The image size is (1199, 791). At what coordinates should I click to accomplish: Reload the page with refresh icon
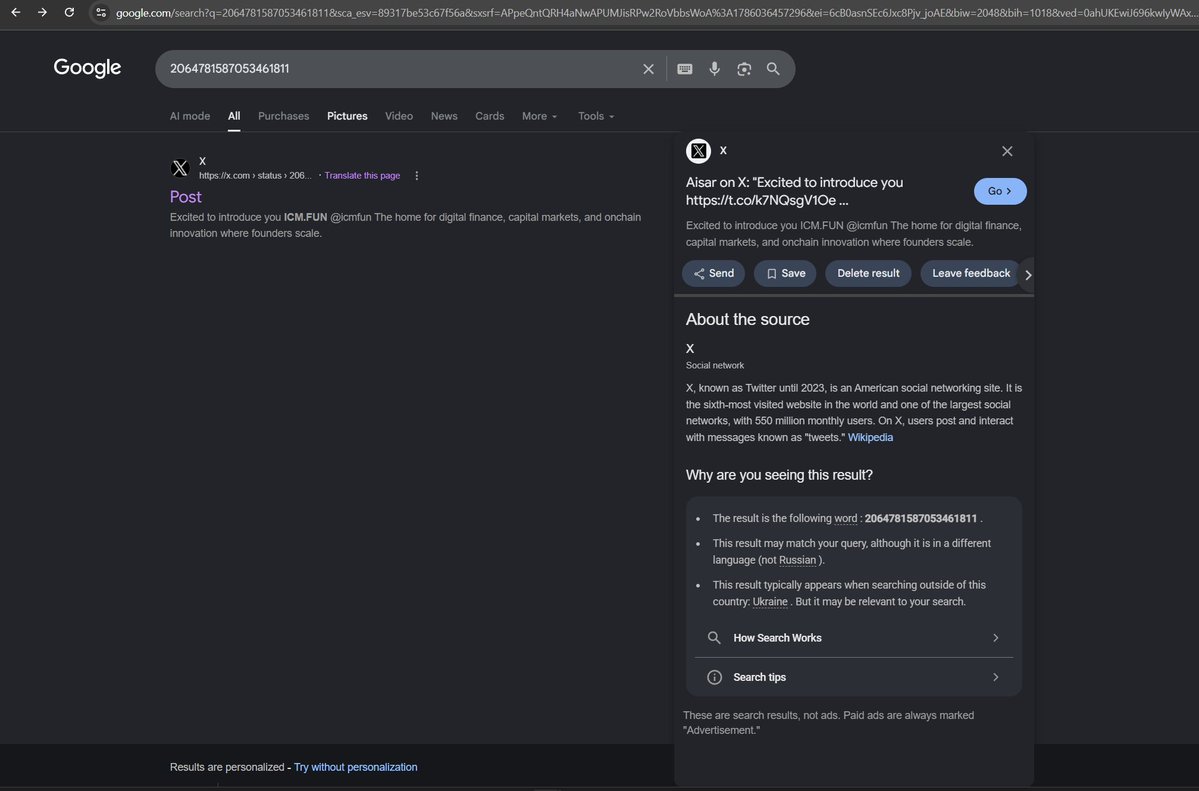point(69,12)
